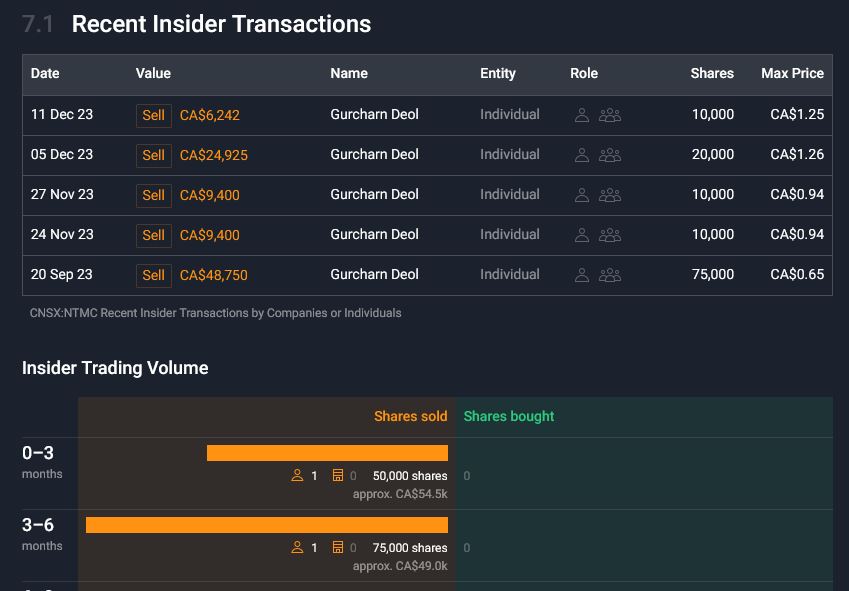
Task: Click company building icon in 0–3 months row
Action: pyautogui.click(x=337, y=476)
